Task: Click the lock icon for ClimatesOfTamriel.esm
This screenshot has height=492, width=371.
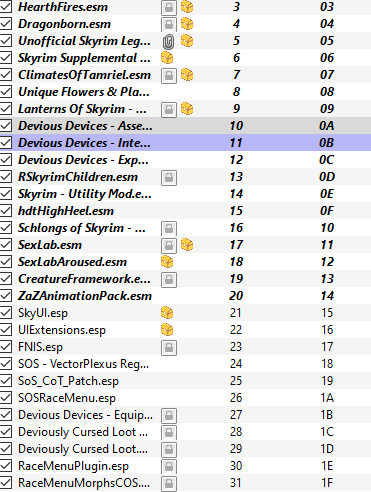Action: coord(169,75)
